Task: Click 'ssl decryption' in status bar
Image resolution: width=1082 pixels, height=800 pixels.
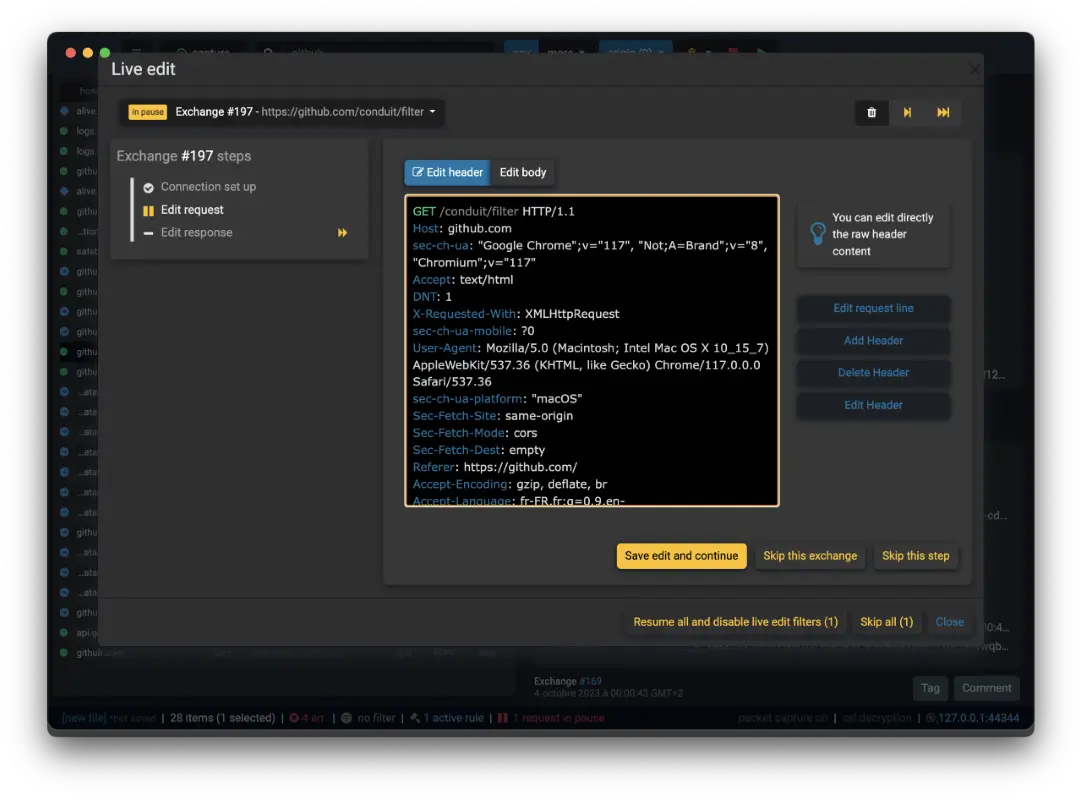Action: (876, 718)
